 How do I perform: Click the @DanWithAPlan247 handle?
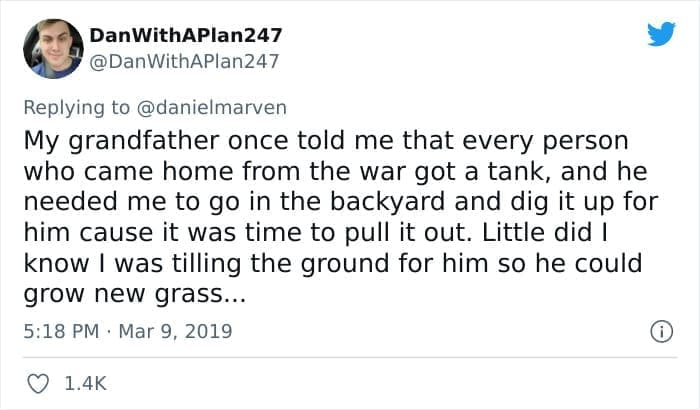(x=184, y=61)
